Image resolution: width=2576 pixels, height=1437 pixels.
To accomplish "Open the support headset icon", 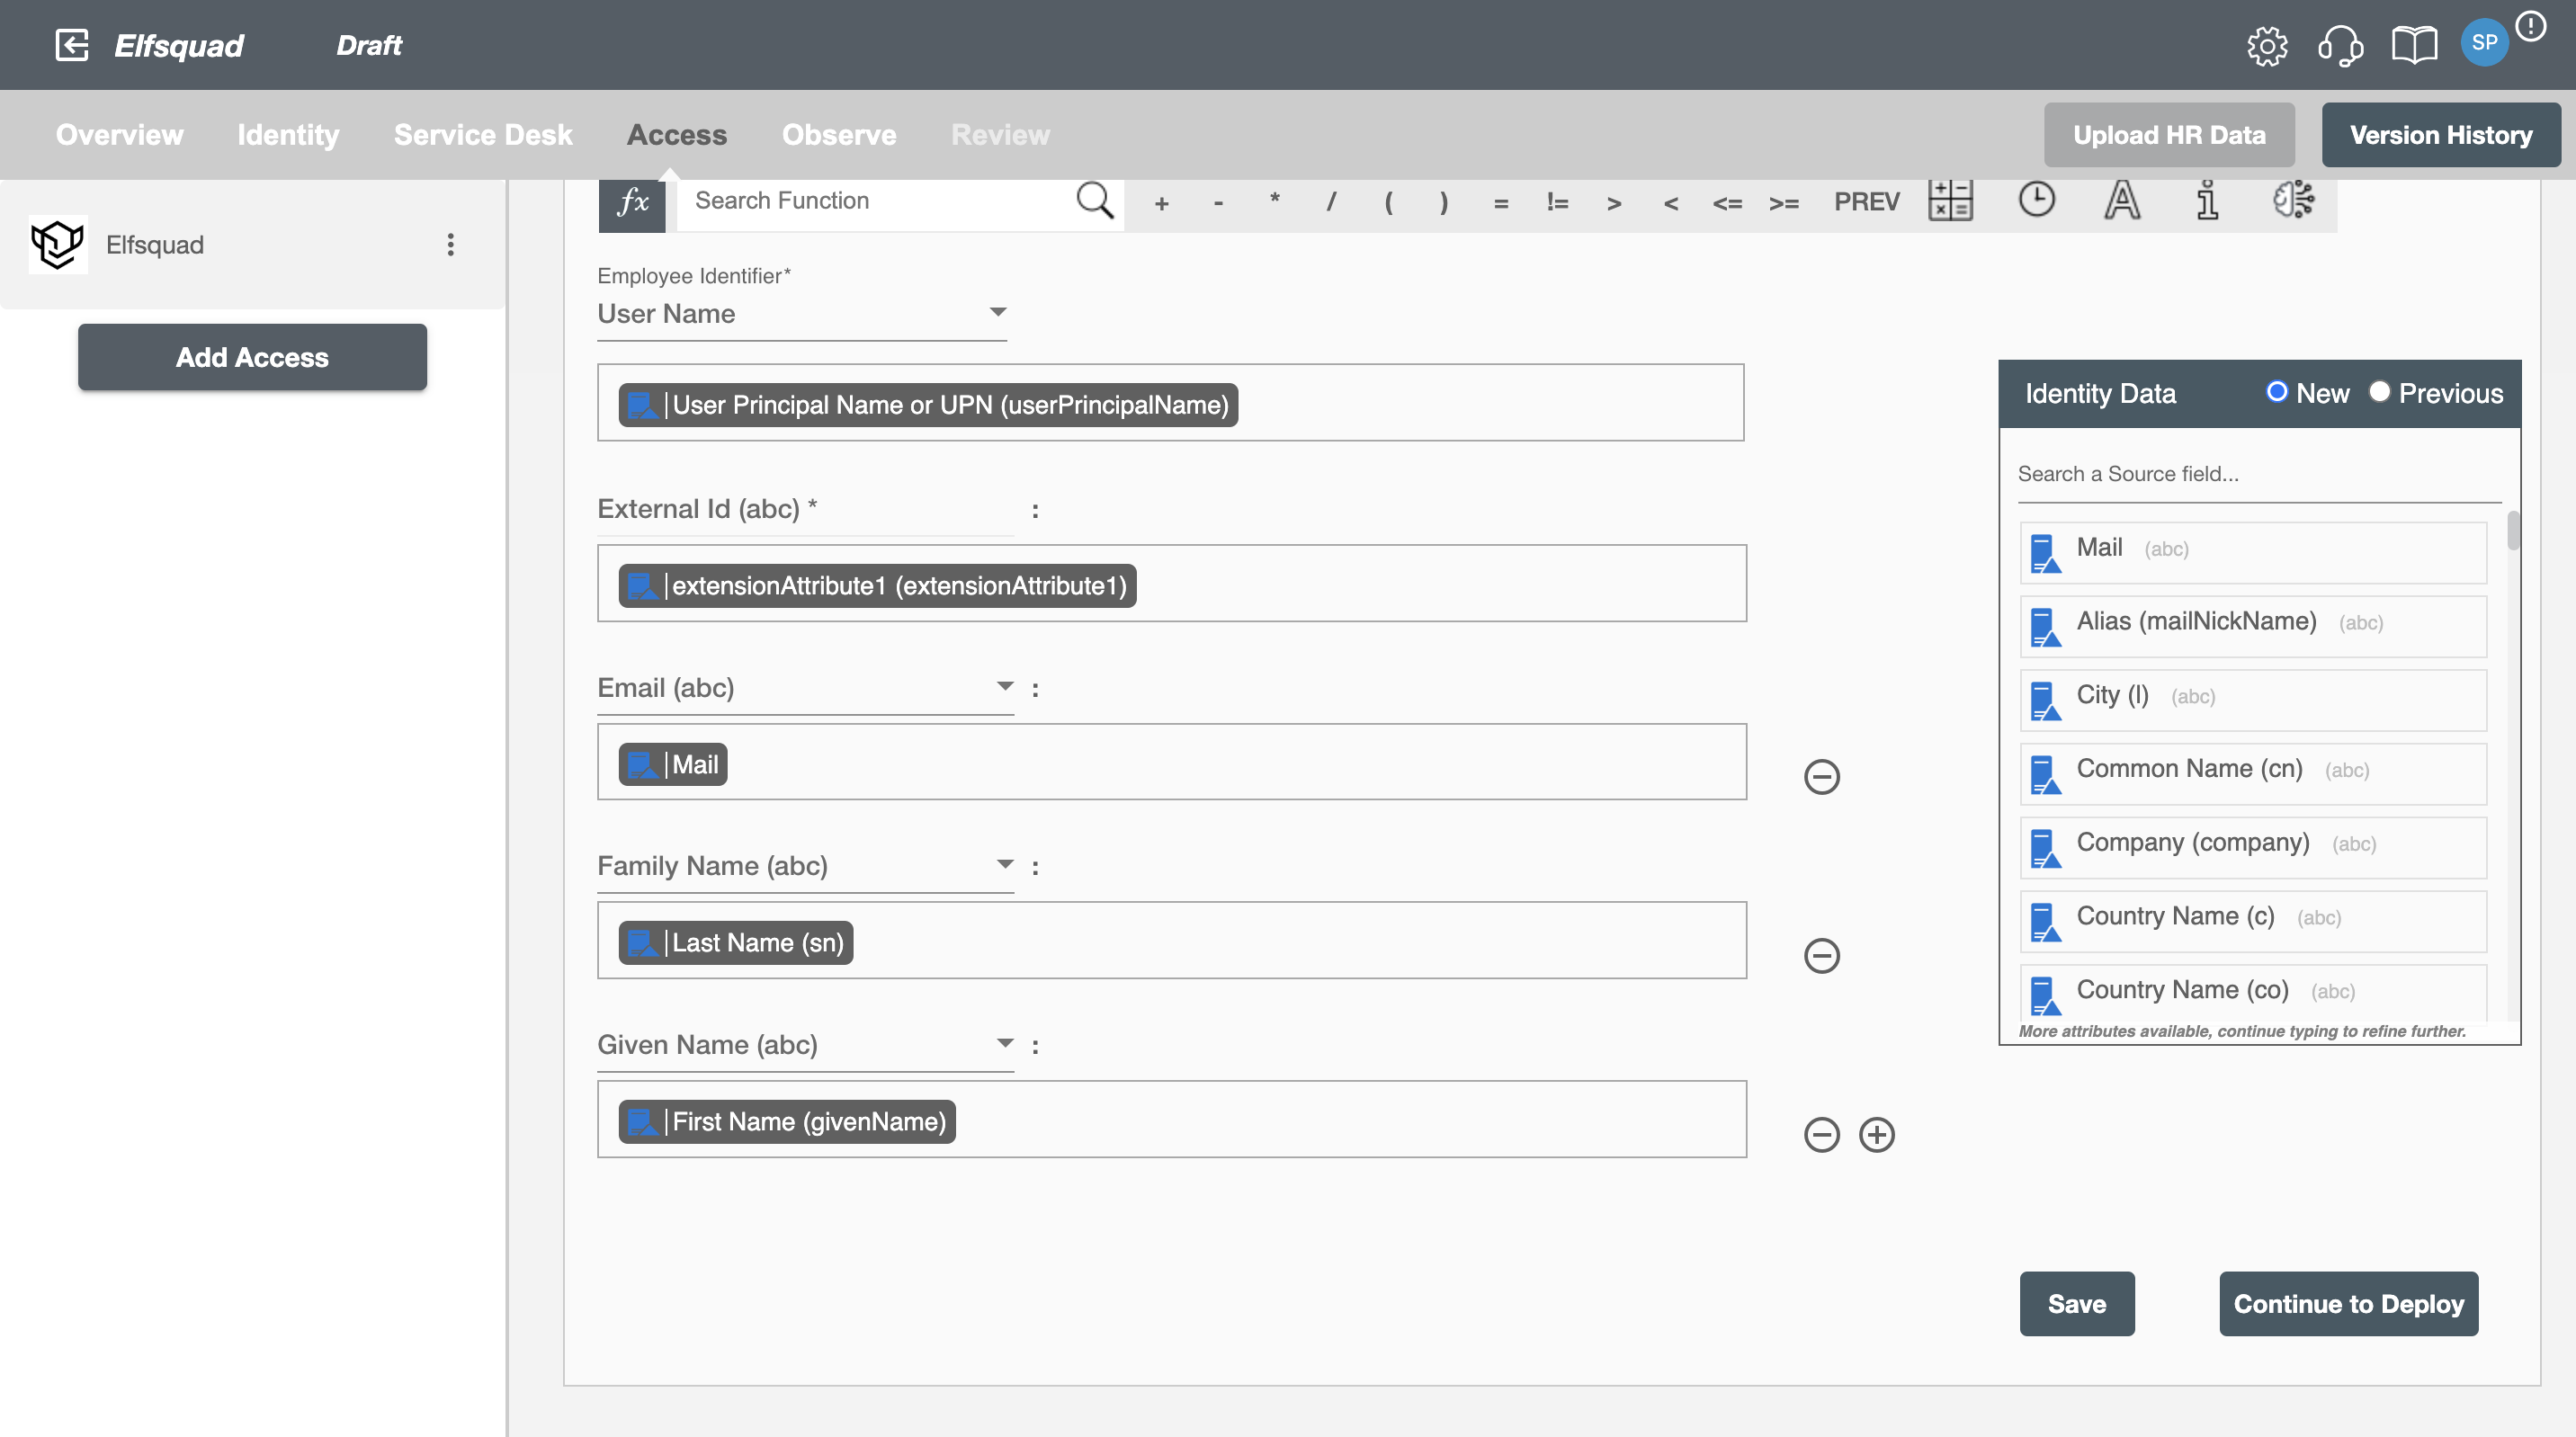I will click(2340, 46).
